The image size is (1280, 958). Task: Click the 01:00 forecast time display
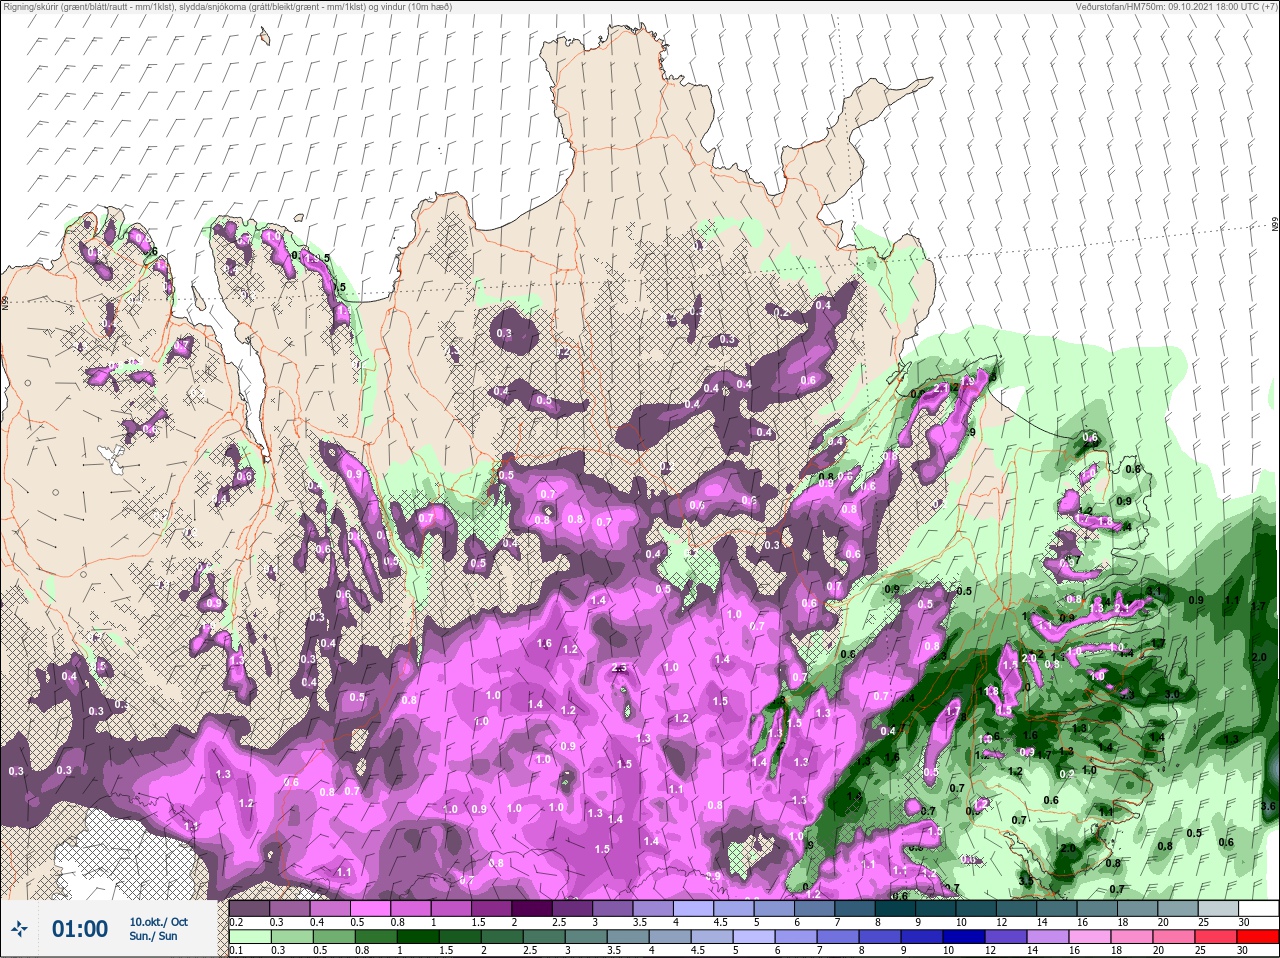tap(80, 929)
